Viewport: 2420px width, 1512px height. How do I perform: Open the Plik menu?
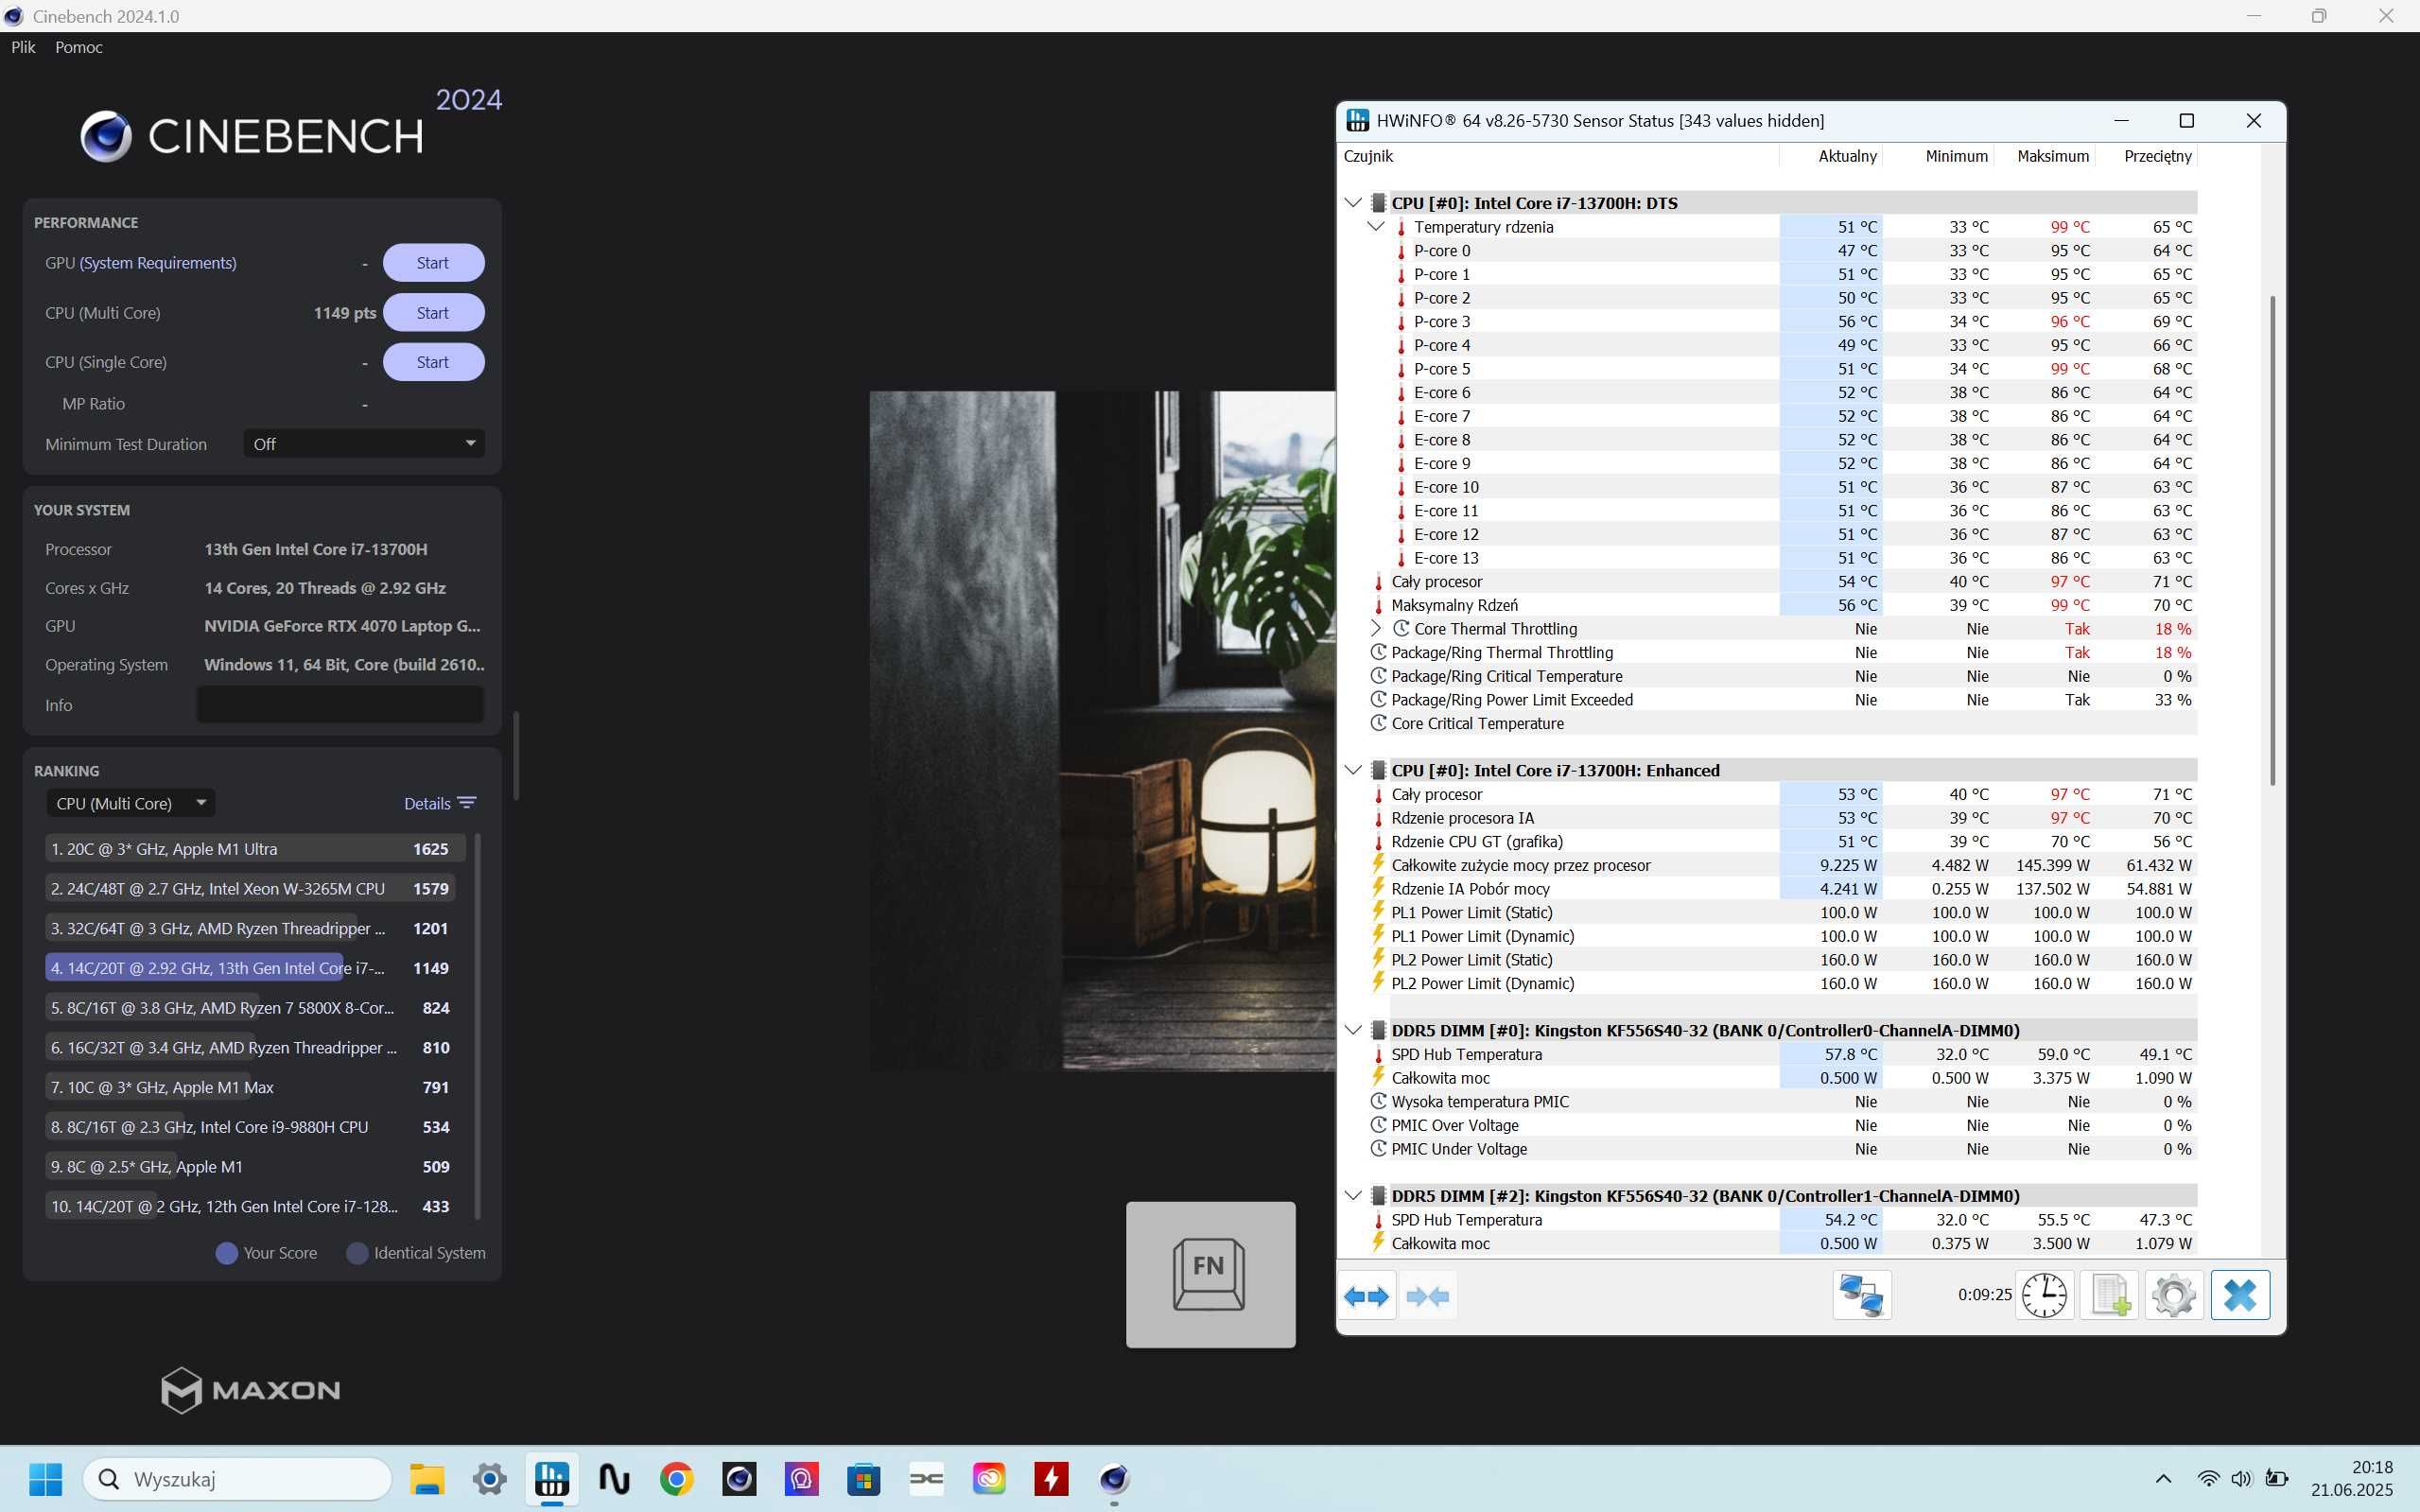pos(23,47)
